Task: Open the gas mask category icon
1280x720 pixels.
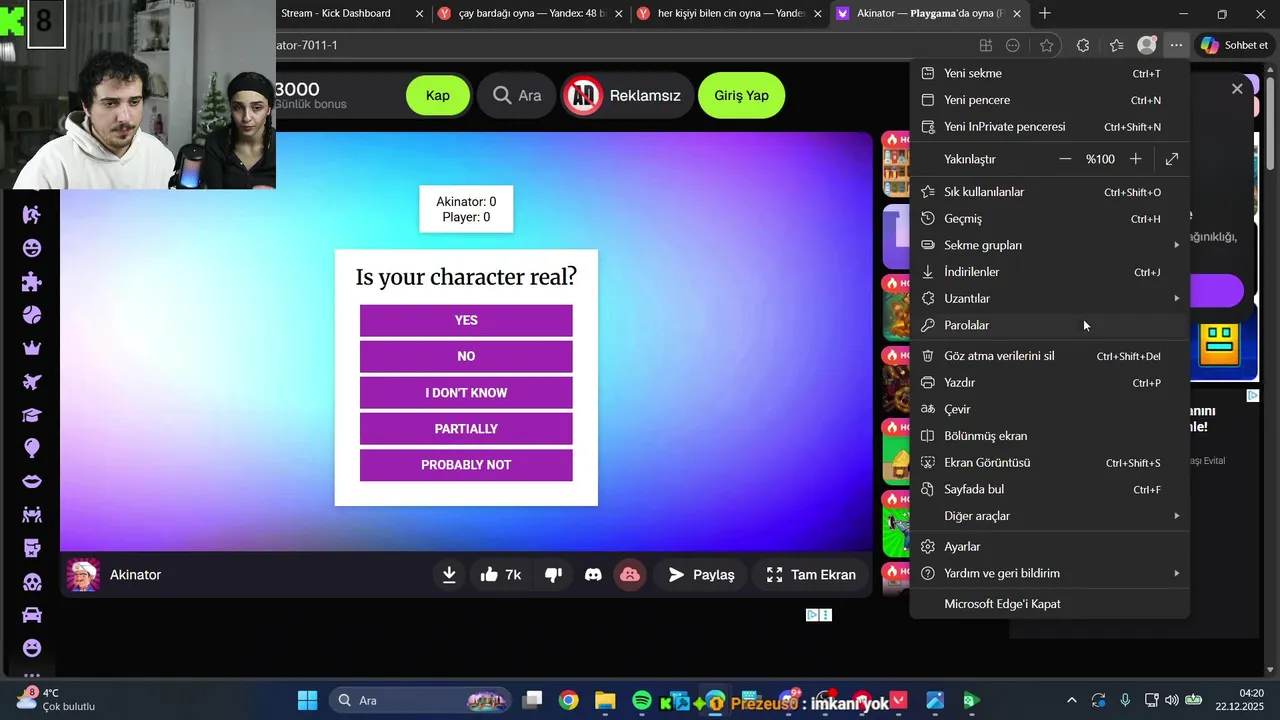Action: tap(32, 581)
